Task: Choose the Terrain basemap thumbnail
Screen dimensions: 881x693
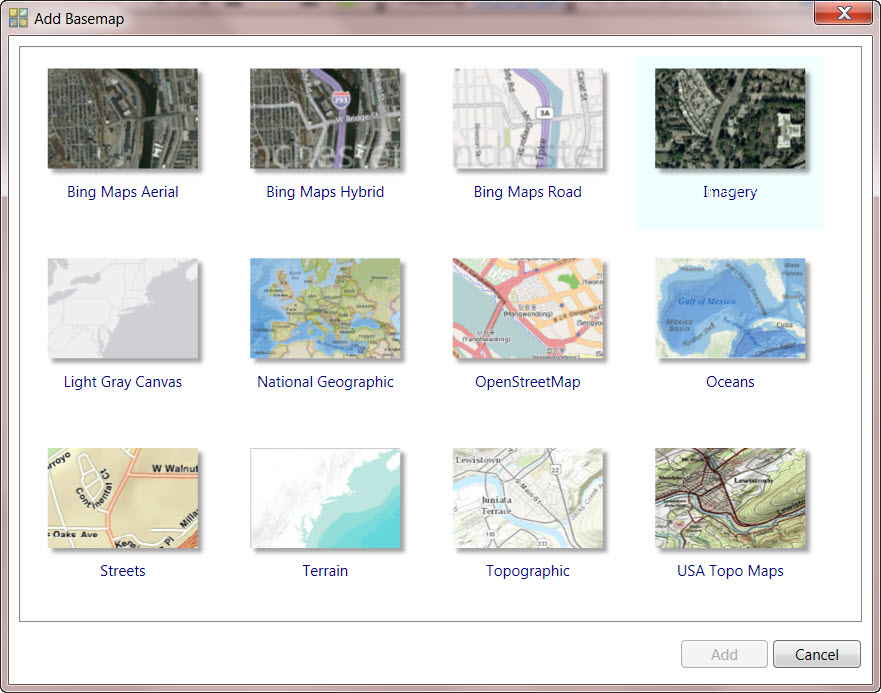Action: coord(325,498)
